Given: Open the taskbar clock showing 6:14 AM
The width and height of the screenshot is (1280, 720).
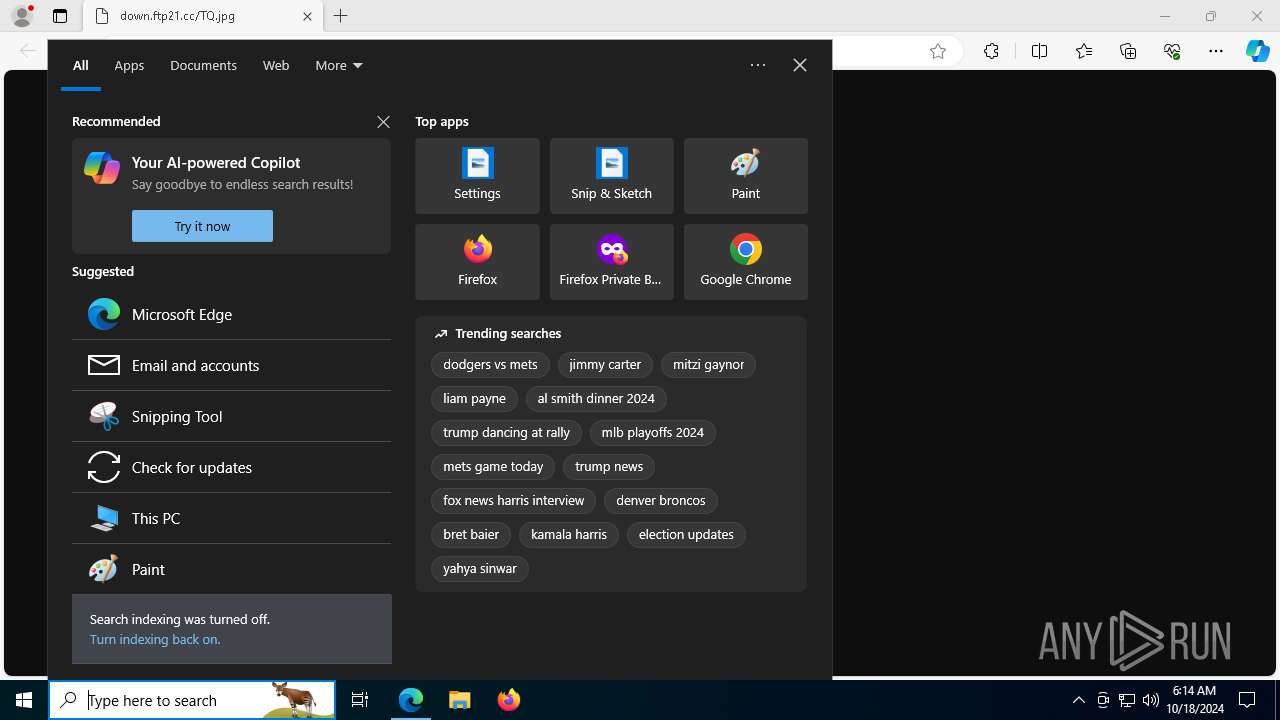Looking at the screenshot, I should tap(1194, 700).
